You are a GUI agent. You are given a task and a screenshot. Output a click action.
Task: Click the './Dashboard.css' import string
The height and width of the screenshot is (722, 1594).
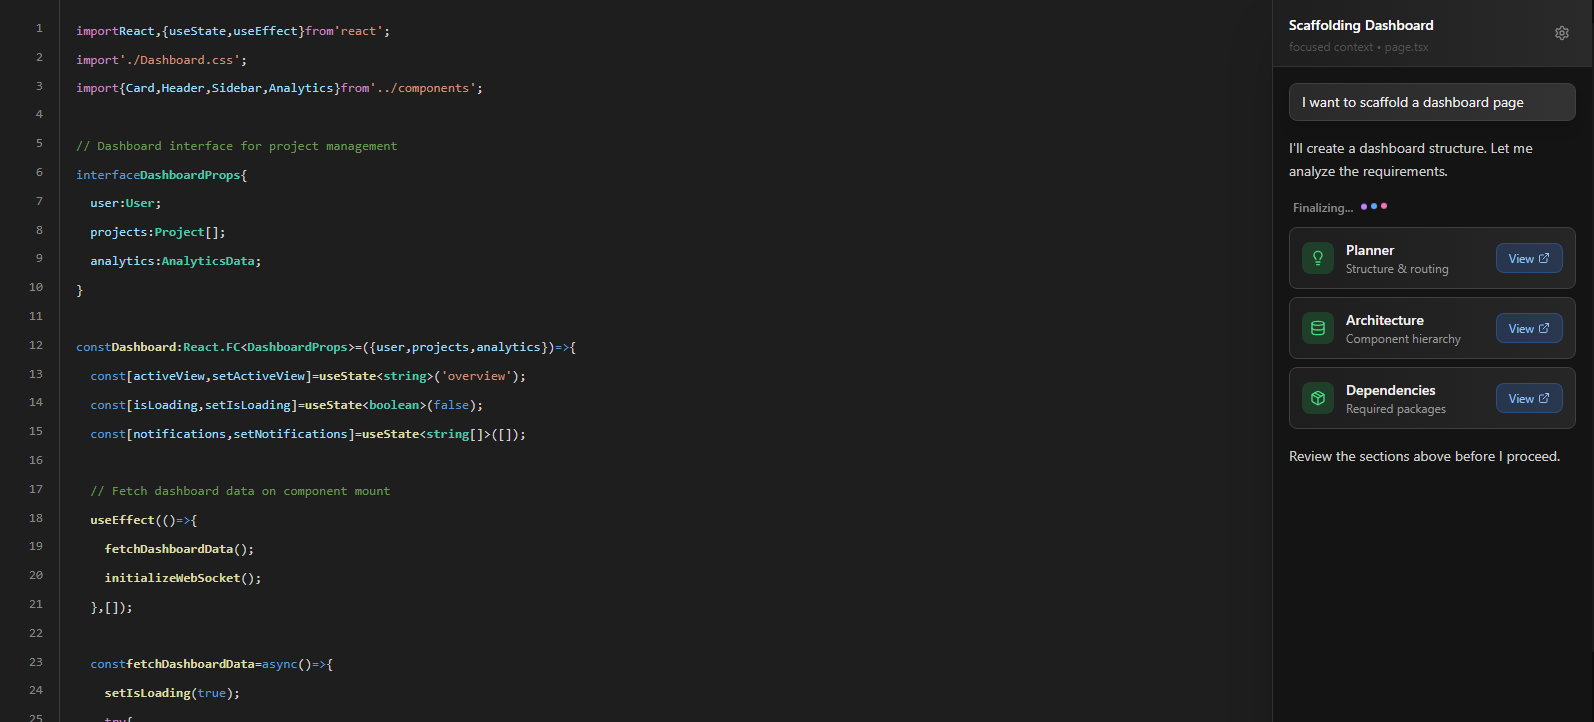[x=179, y=60]
